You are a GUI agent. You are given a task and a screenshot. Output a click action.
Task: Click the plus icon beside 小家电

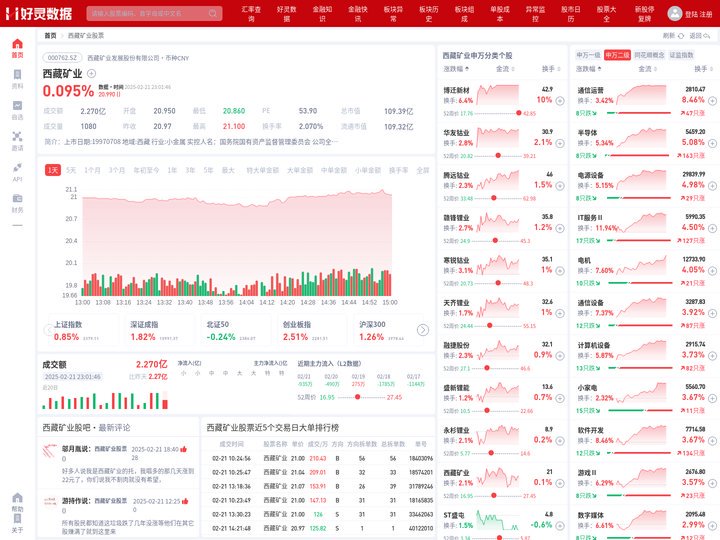(x=712, y=398)
